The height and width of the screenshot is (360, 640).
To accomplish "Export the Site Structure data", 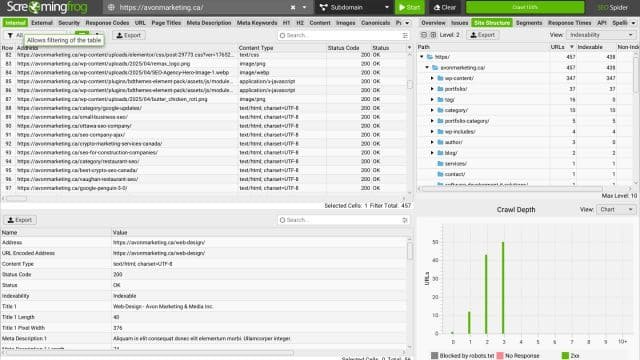I will coord(482,35).
